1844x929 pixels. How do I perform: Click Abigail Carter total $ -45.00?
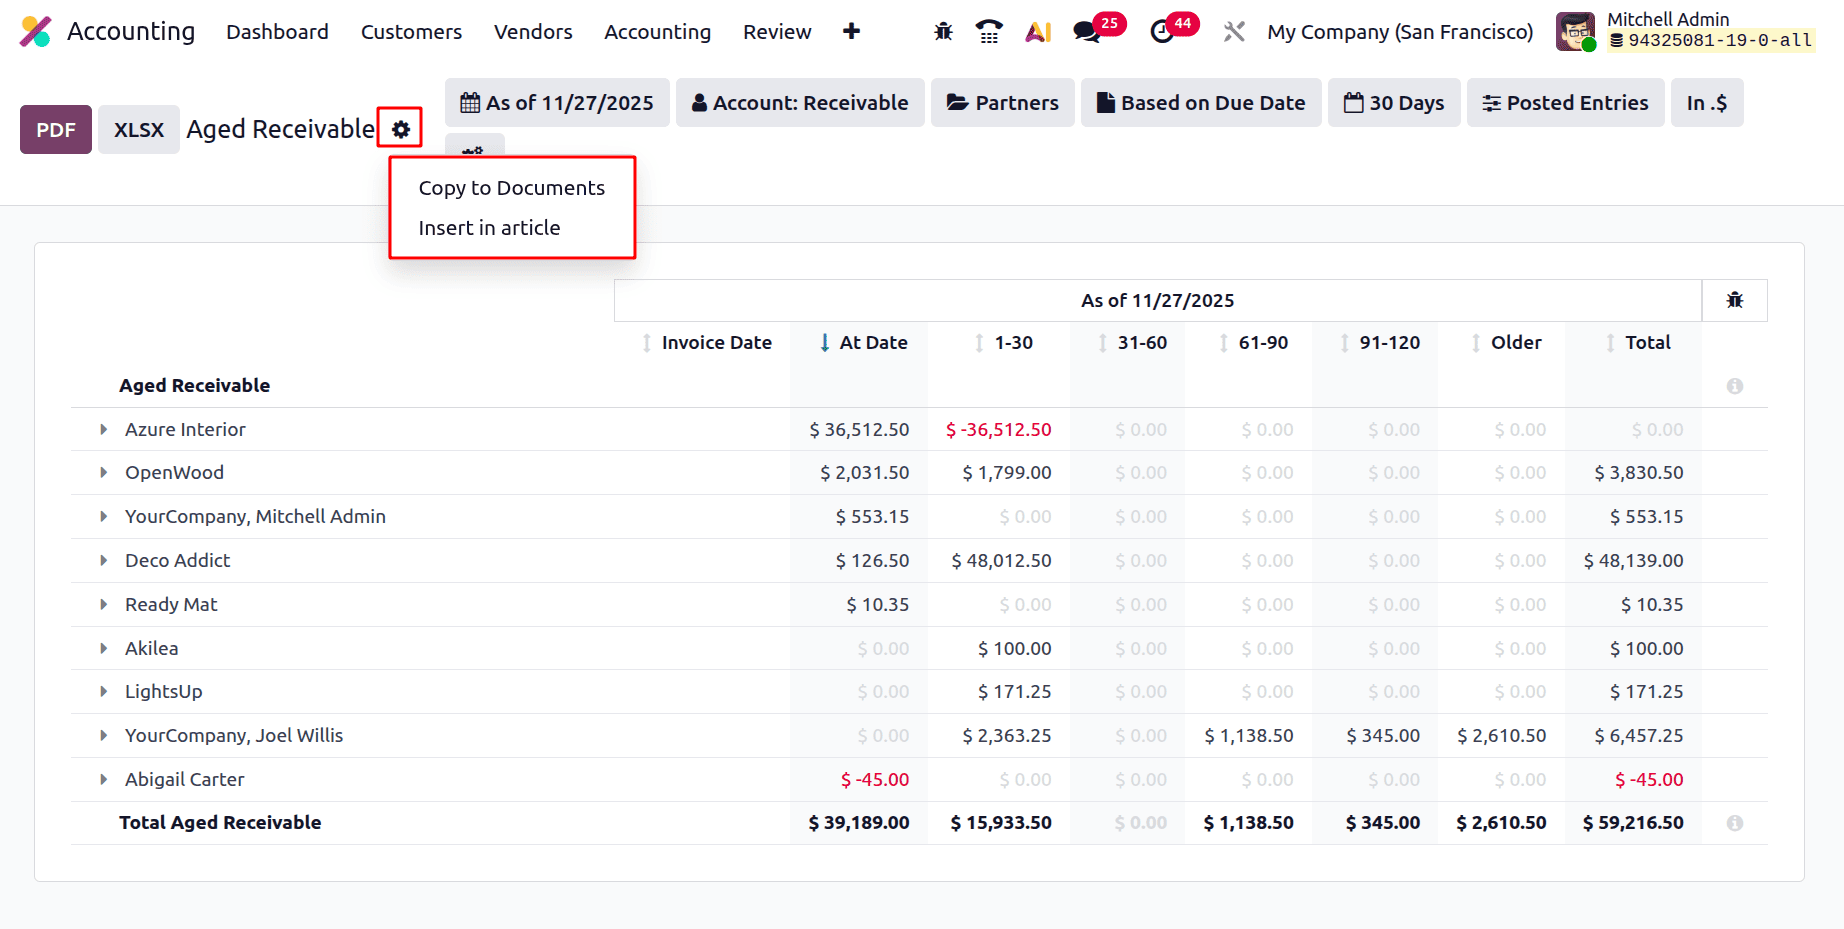[1649, 780]
